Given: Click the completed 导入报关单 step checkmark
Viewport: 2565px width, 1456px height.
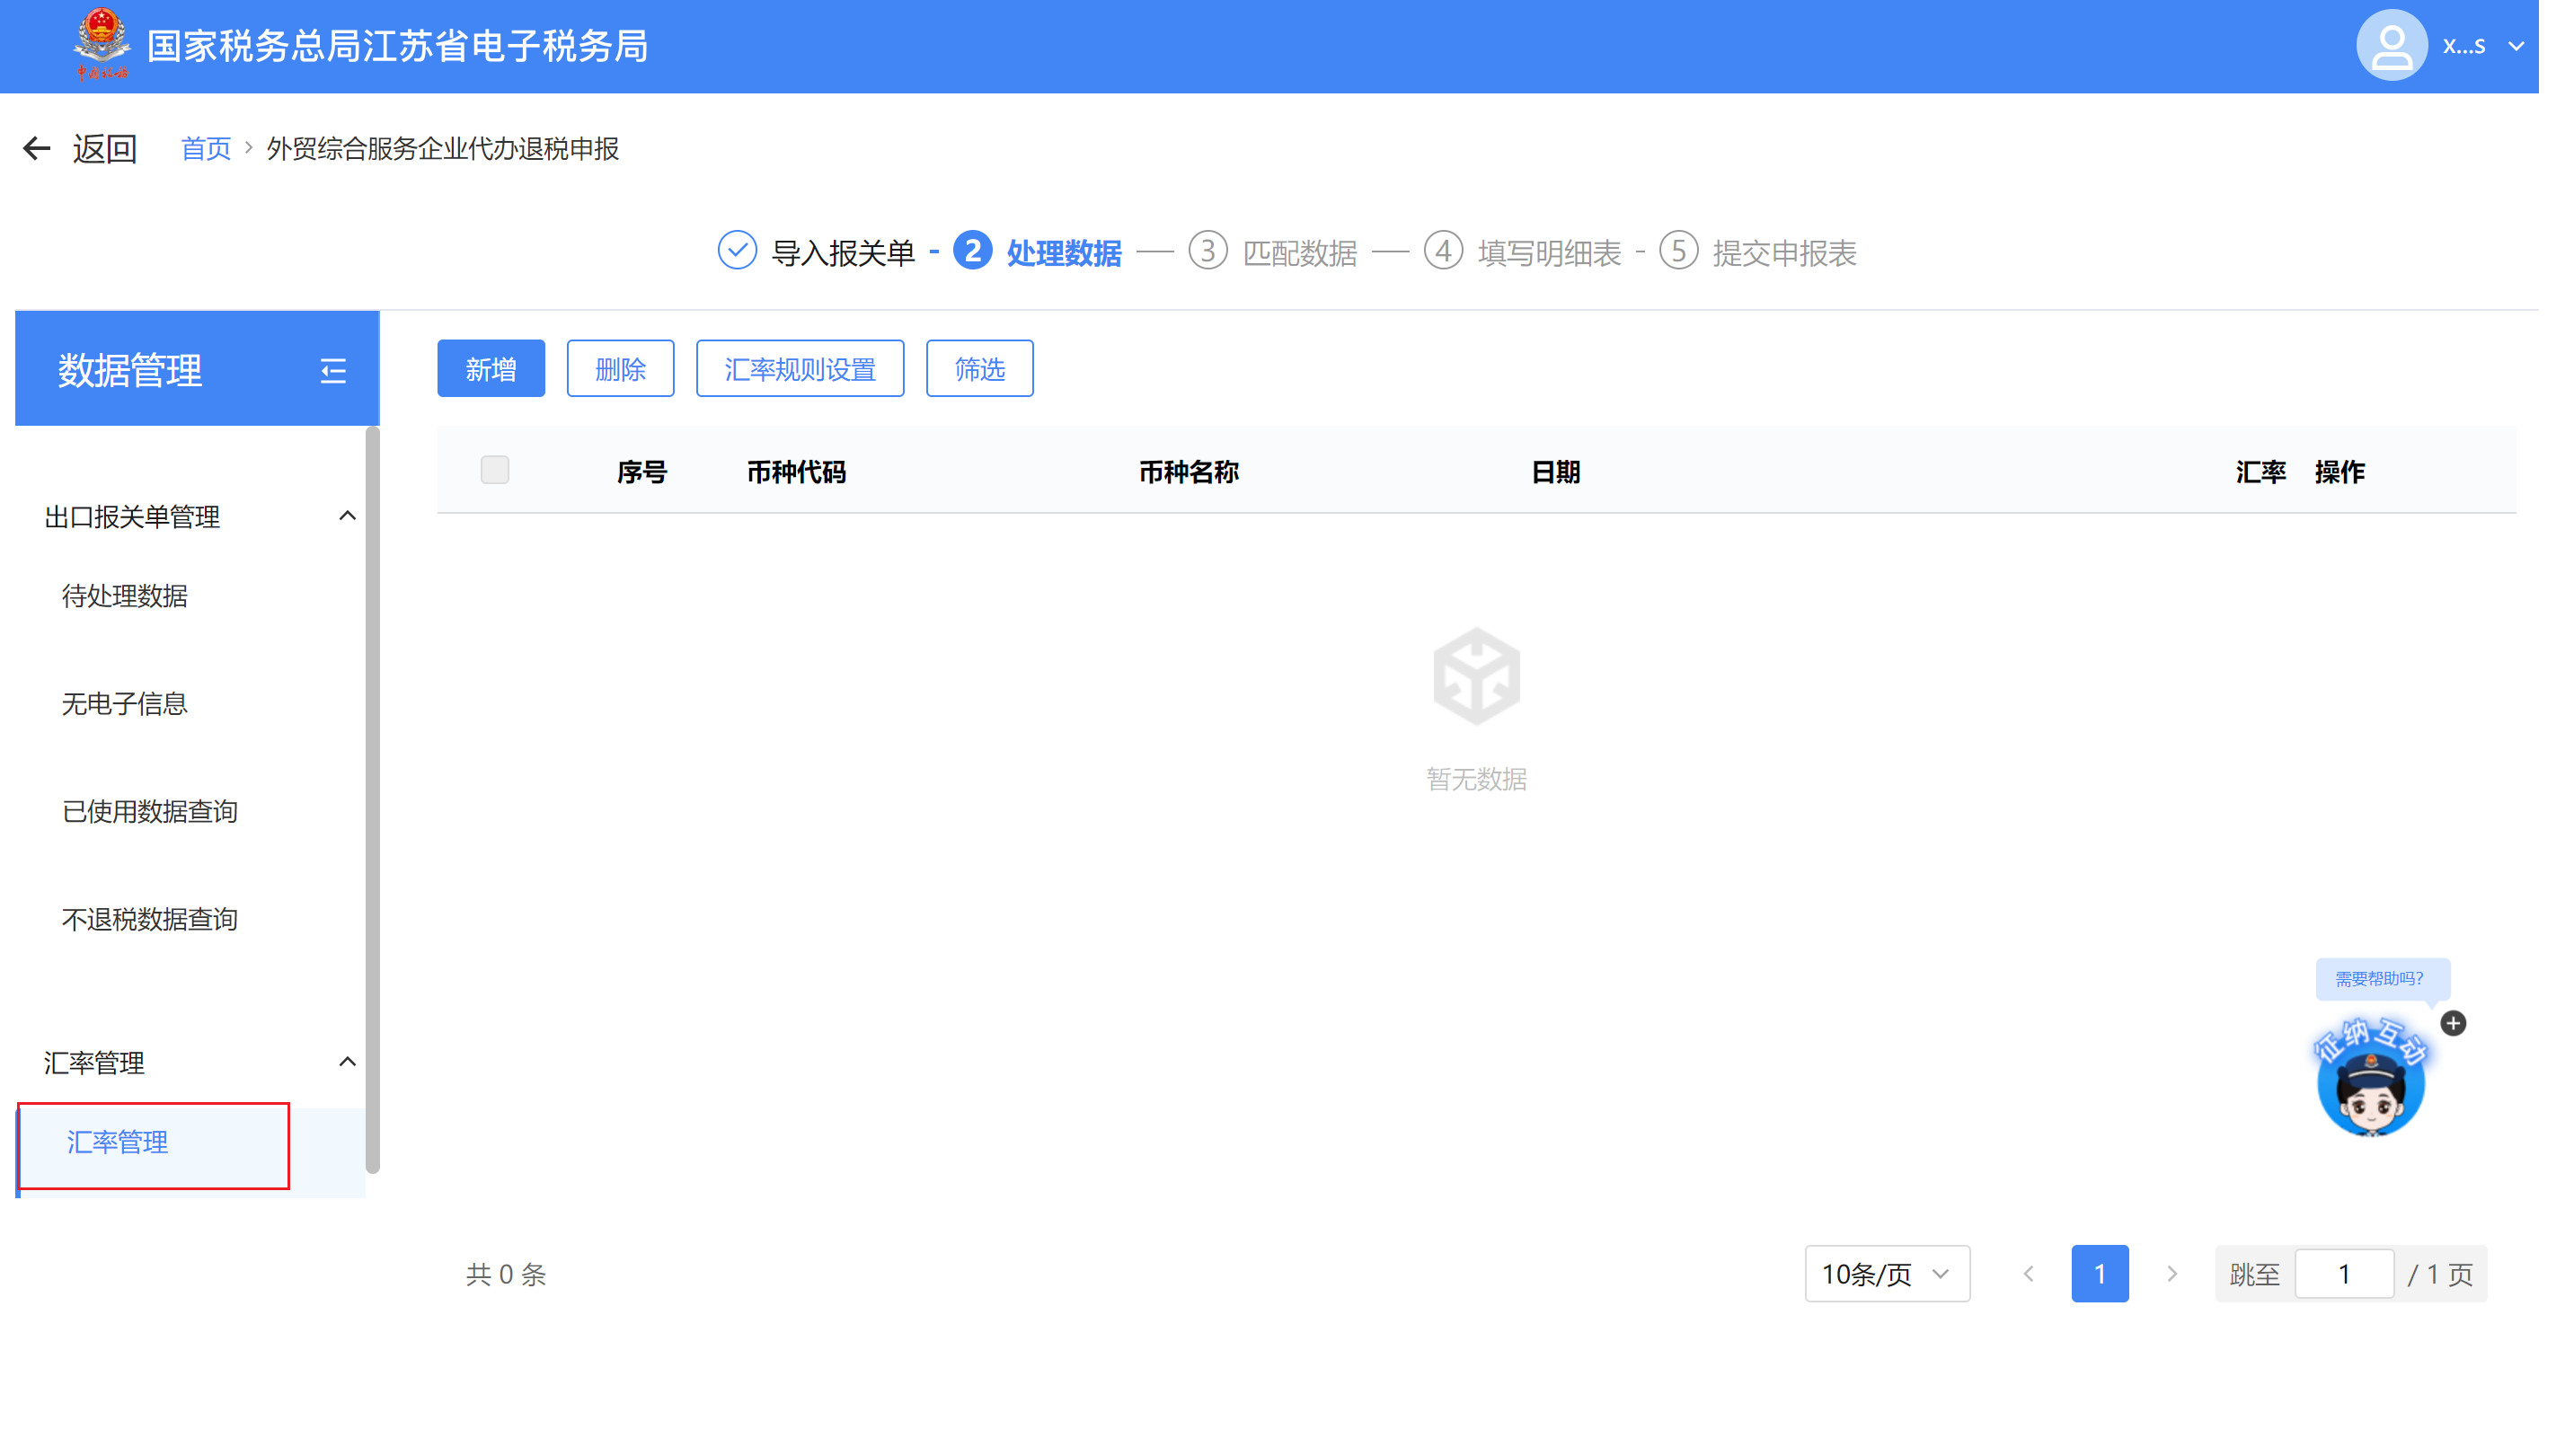Looking at the screenshot, I should coord(737,251).
